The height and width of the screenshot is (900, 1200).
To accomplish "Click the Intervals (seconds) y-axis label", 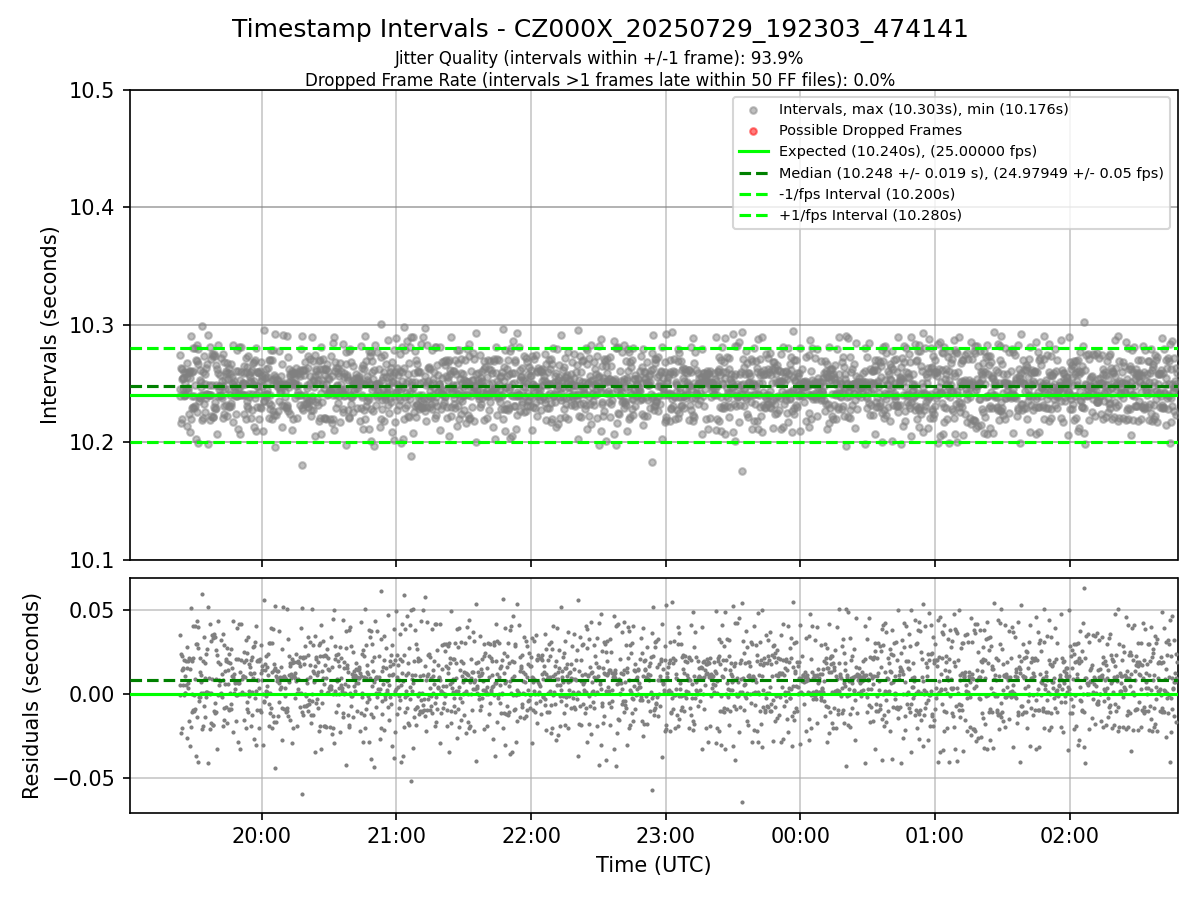I will (50, 325).
